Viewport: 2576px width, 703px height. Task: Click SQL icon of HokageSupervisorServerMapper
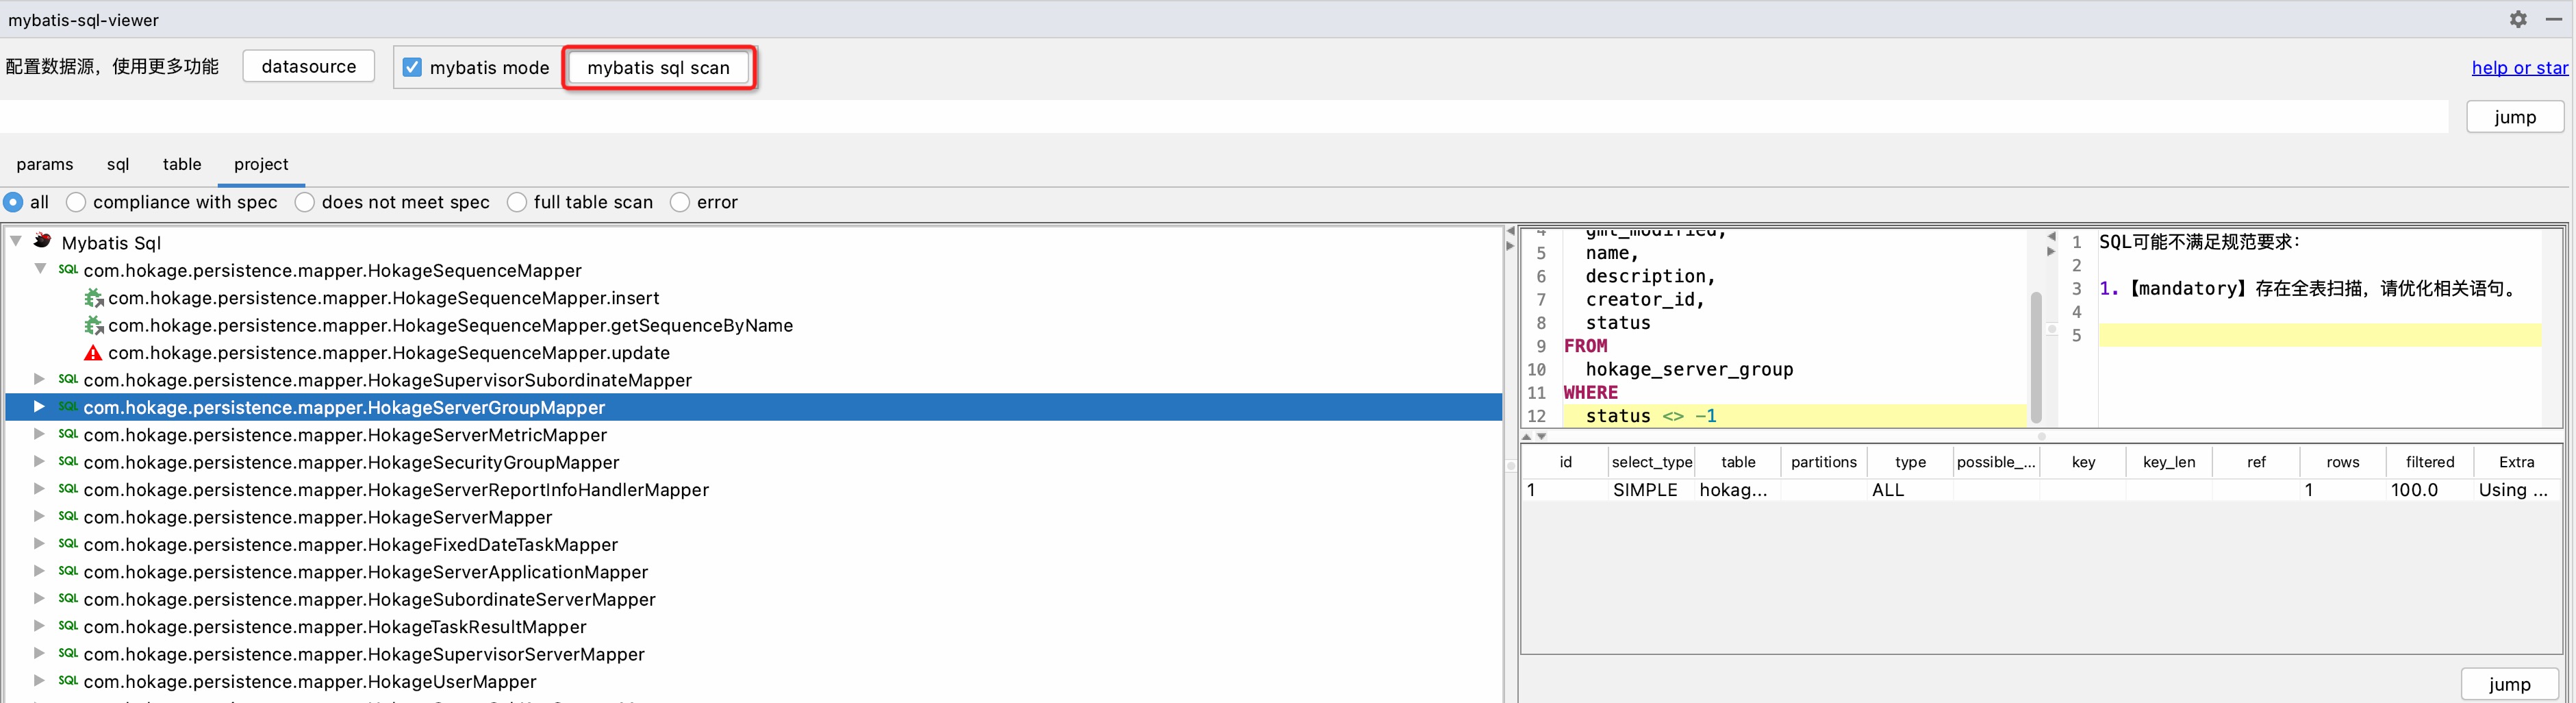click(x=68, y=653)
